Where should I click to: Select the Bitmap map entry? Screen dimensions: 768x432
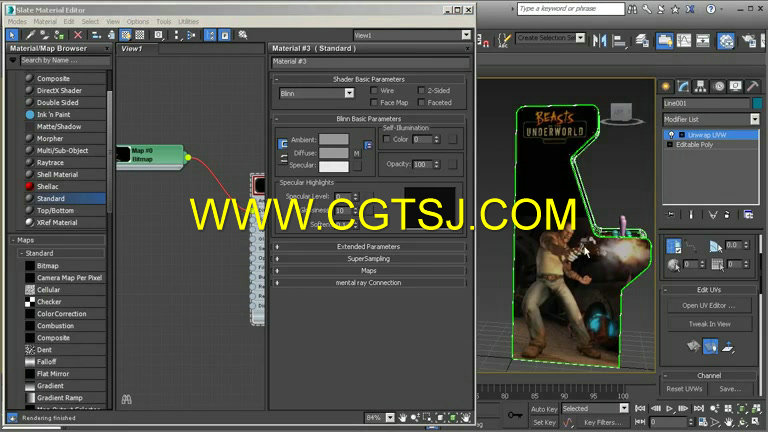[65, 265]
